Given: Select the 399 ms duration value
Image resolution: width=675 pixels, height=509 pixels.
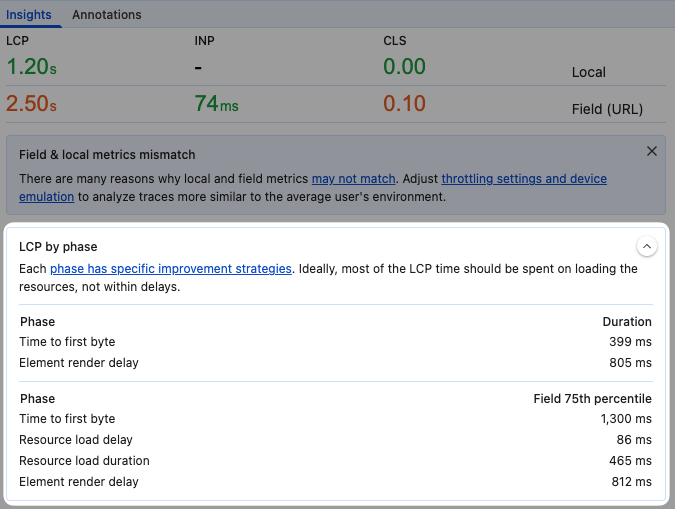Looking at the screenshot, I should coord(630,341).
